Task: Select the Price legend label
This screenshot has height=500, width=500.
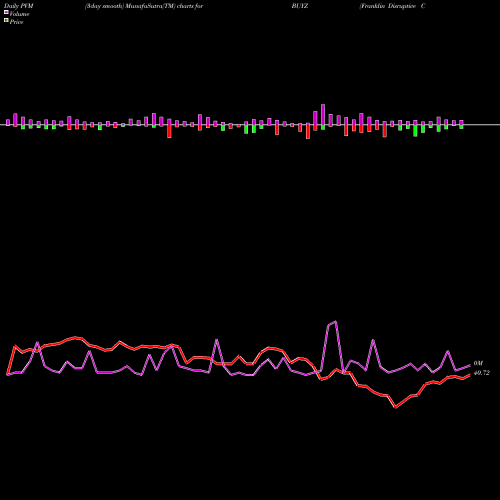Action: coord(16,22)
